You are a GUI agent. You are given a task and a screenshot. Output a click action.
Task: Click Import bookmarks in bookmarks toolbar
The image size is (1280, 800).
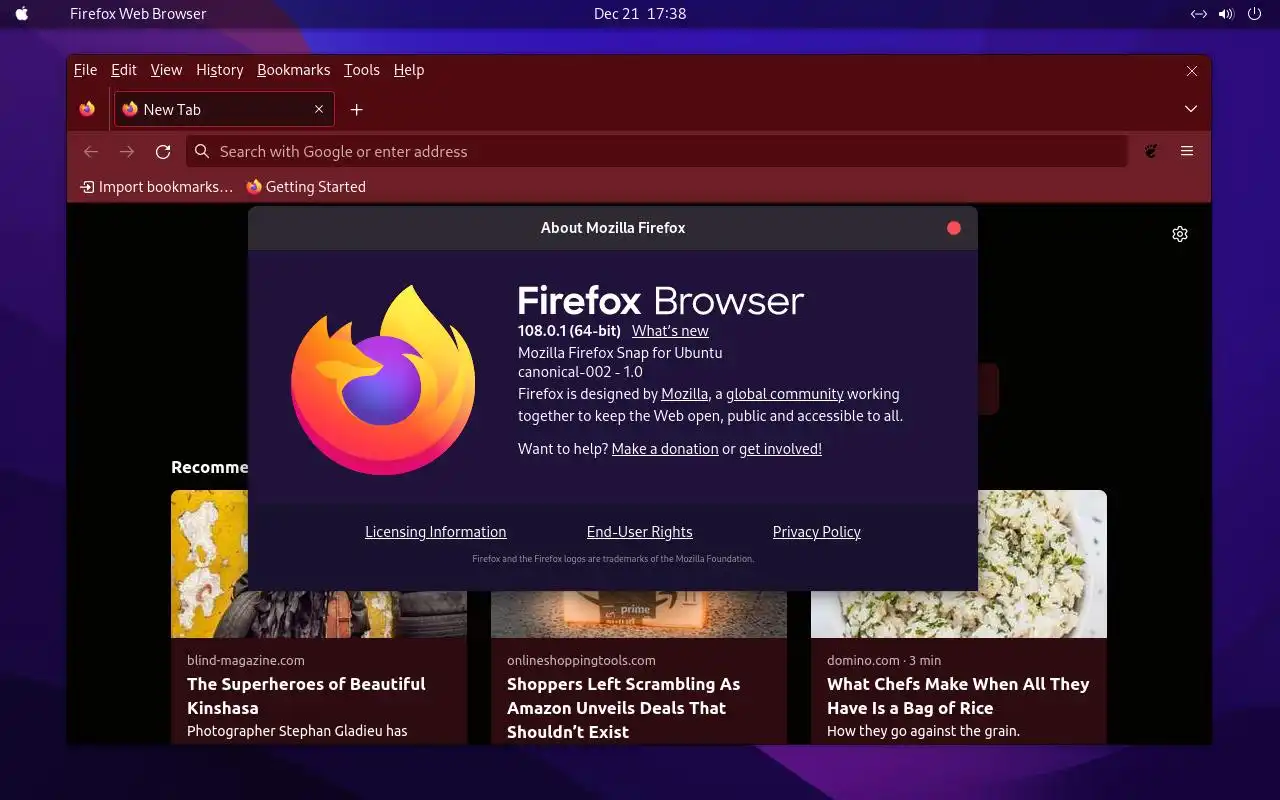[x=156, y=187]
